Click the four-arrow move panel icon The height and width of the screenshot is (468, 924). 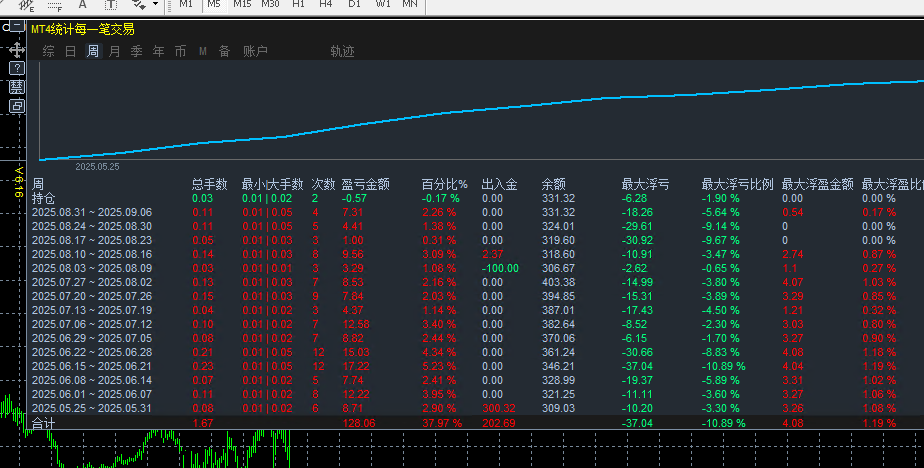(17, 49)
